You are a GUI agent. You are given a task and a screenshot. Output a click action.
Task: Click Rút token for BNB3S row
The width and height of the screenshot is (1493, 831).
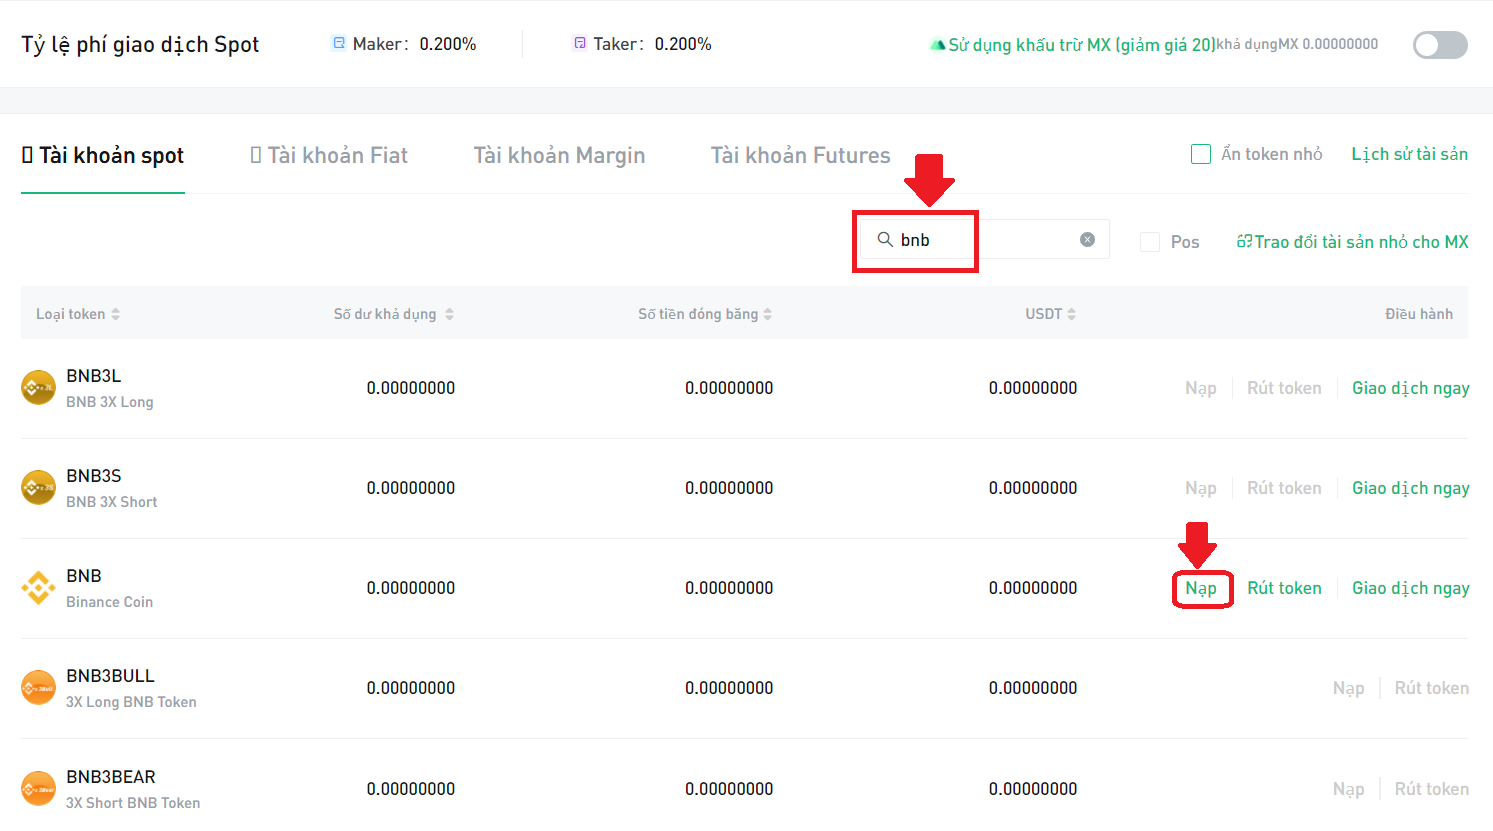(1284, 488)
